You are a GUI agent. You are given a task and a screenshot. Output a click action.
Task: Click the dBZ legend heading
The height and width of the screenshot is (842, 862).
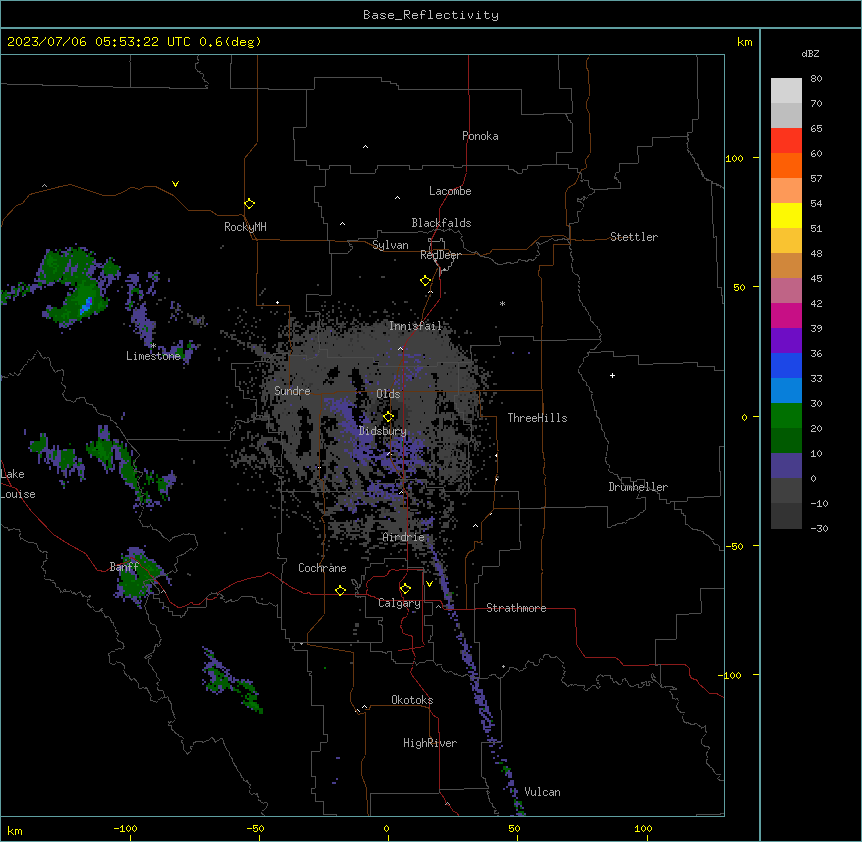click(x=810, y=54)
